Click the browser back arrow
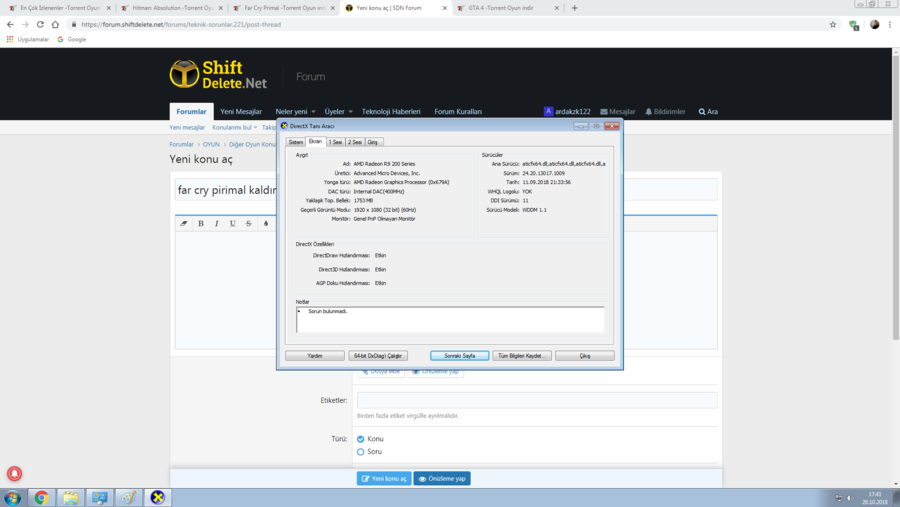The width and height of the screenshot is (900, 507). tap(10, 25)
